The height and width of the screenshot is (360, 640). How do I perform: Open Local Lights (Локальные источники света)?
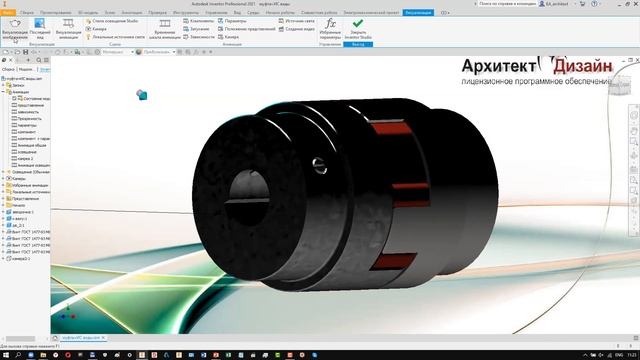[x=115, y=37]
